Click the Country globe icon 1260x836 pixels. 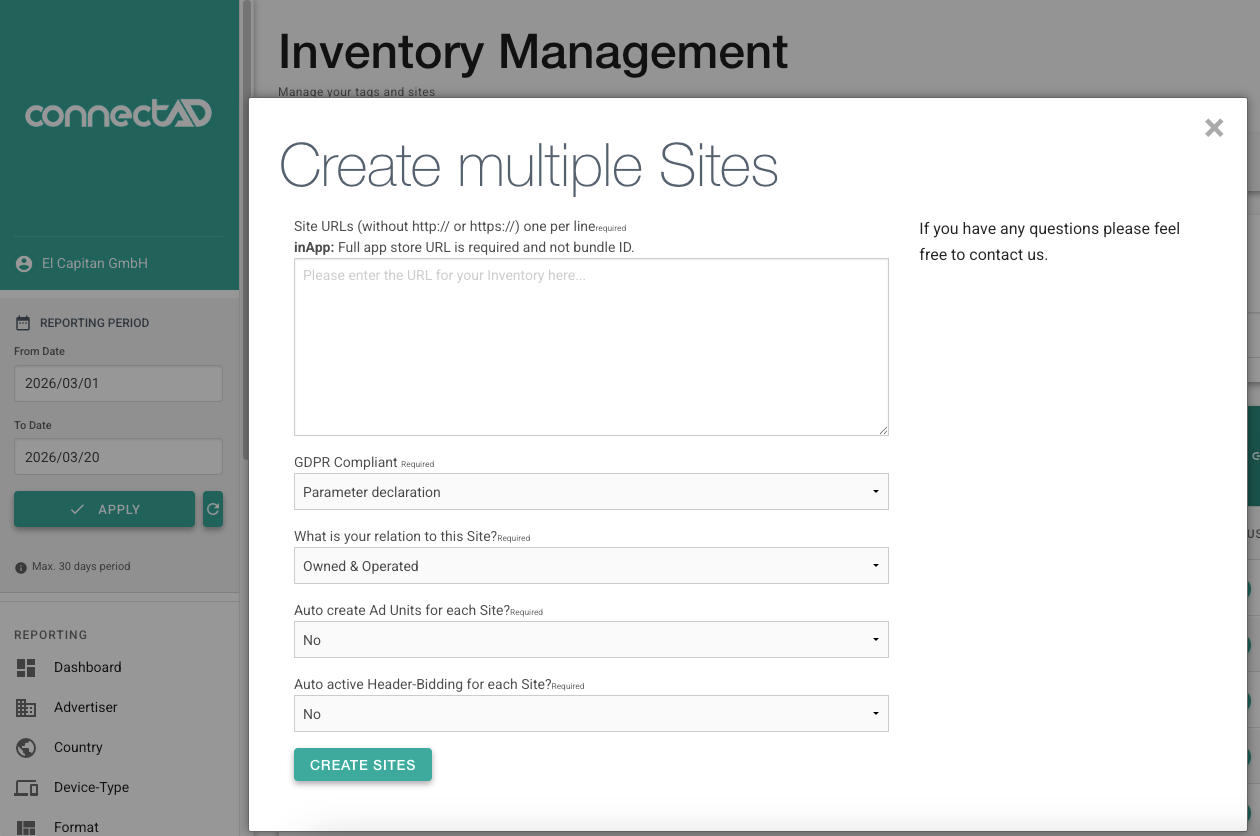26,748
